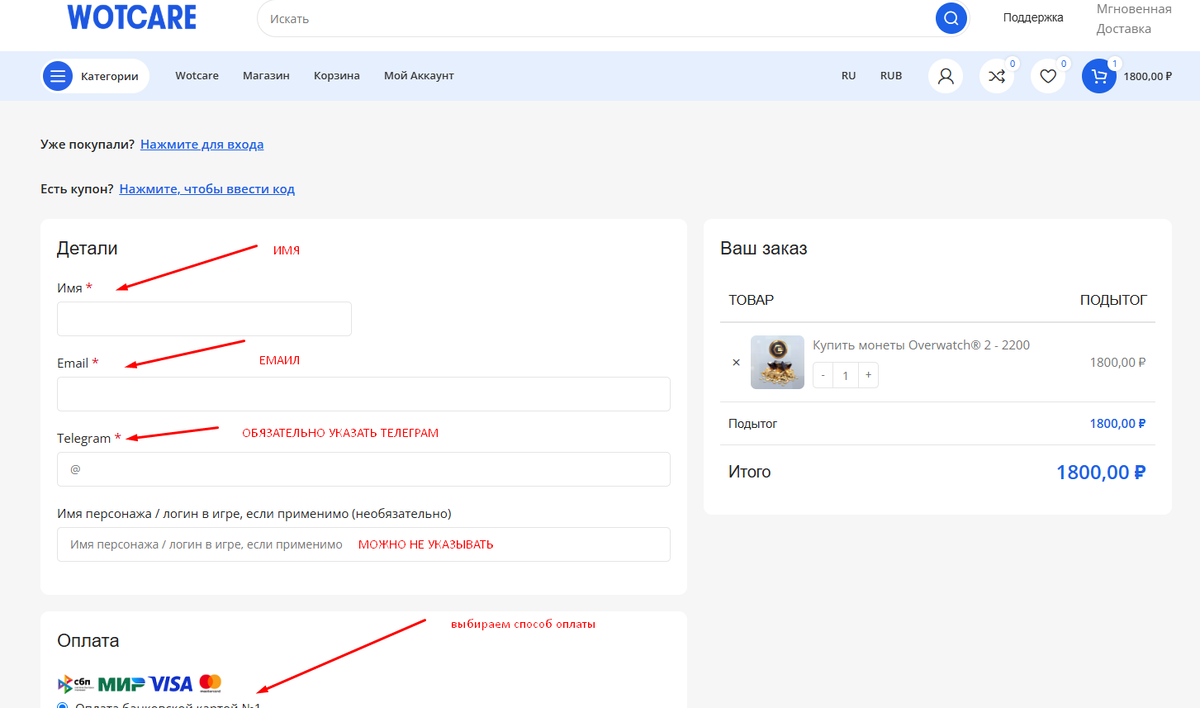The width and height of the screenshot is (1200, 708).
Task: Click the Поддержка link
Action: [x=1033, y=17]
